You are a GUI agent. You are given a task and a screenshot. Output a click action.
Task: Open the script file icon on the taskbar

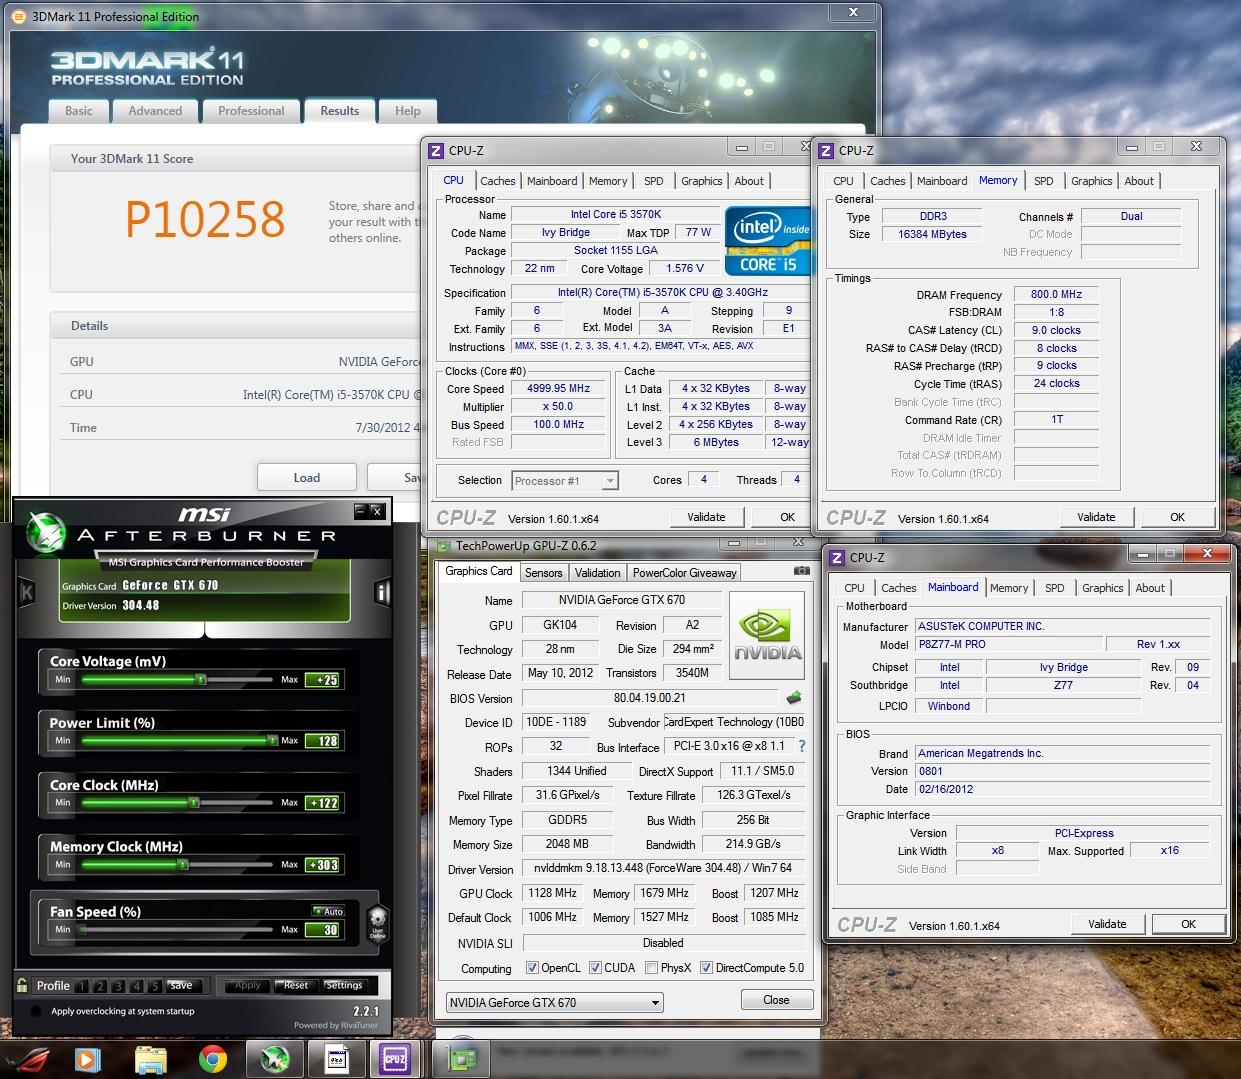coord(337,1059)
